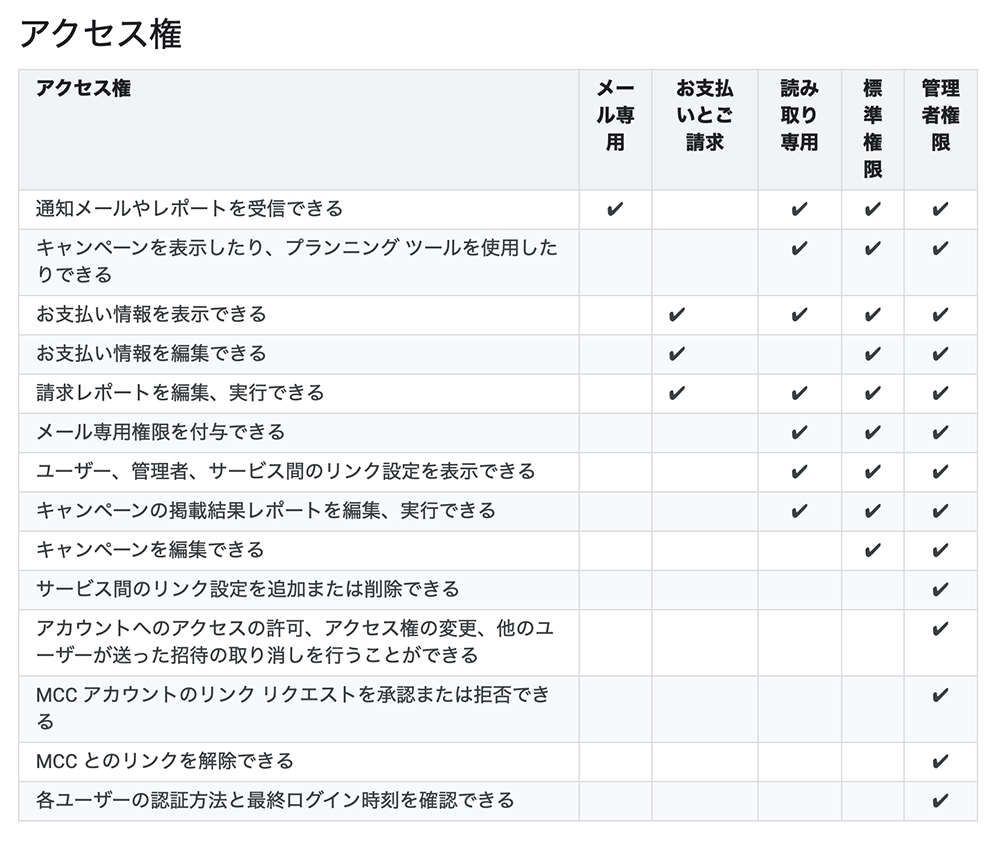The height and width of the screenshot is (846, 1000).
Task: Select the 標準権限 column header
Action: point(872,129)
